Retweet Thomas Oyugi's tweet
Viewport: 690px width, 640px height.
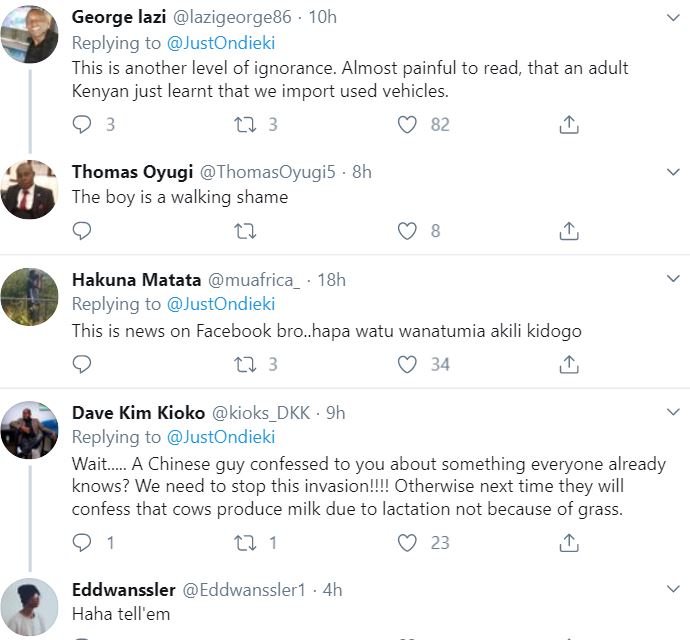[245, 231]
